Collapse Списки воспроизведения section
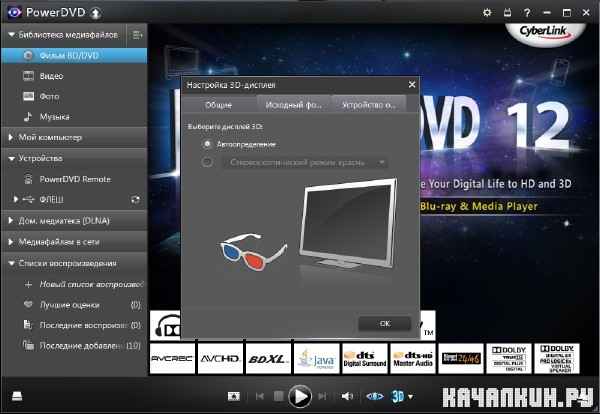This screenshot has width=600, height=414. tap(11, 263)
